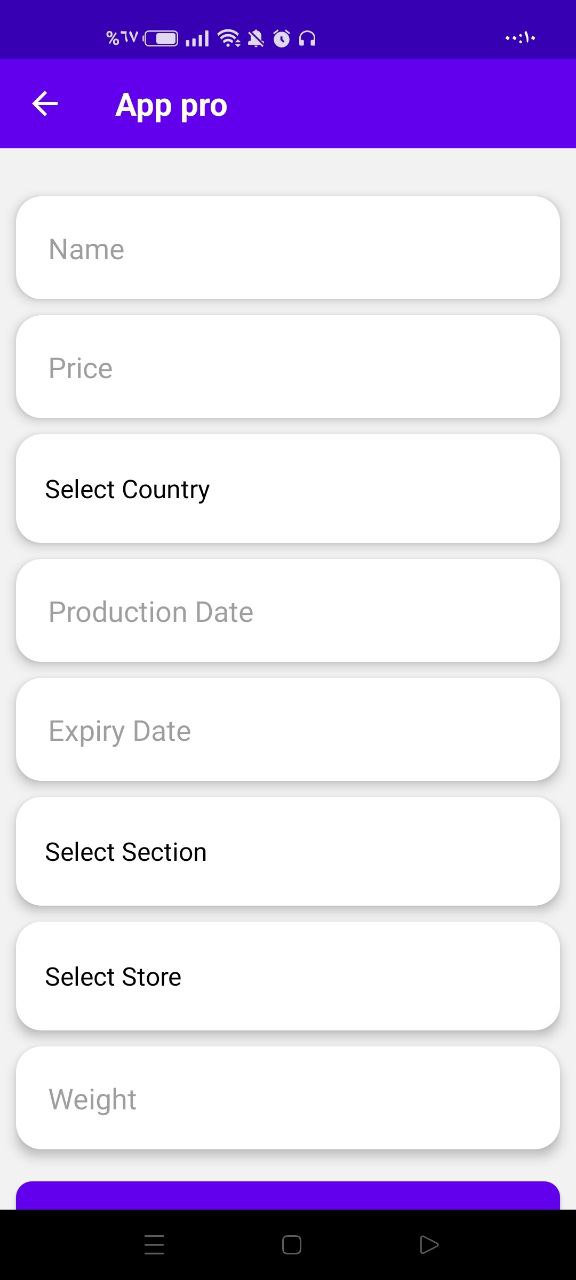Open the Select Country dropdown
Image resolution: width=576 pixels, height=1280 pixels.
[x=288, y=489]
